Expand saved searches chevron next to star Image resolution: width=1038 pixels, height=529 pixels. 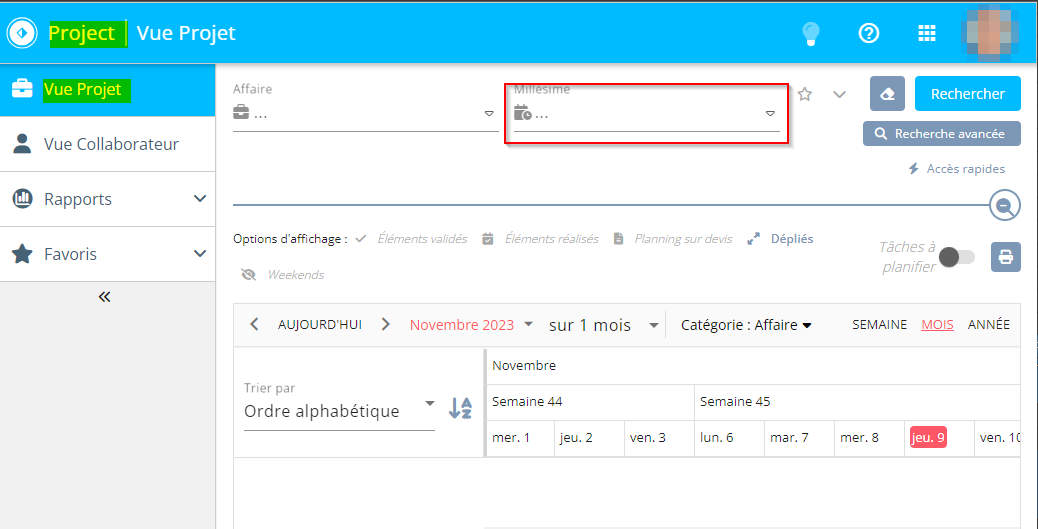point(839,94)
